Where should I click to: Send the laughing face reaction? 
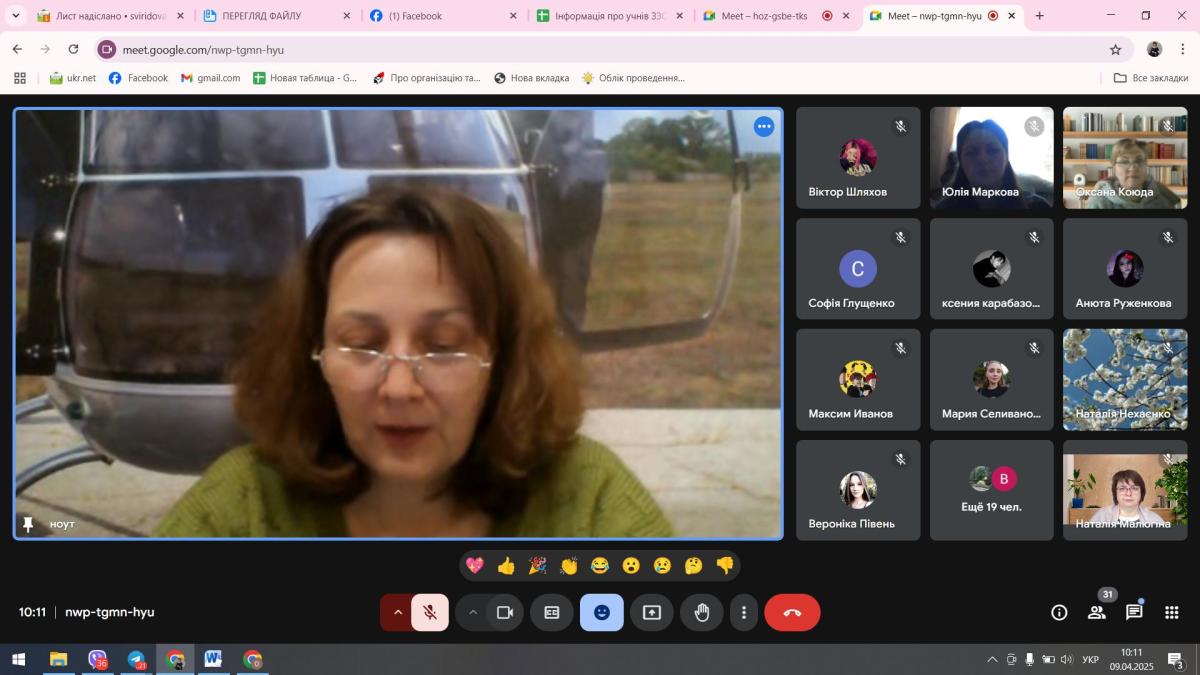click(599, 566)
